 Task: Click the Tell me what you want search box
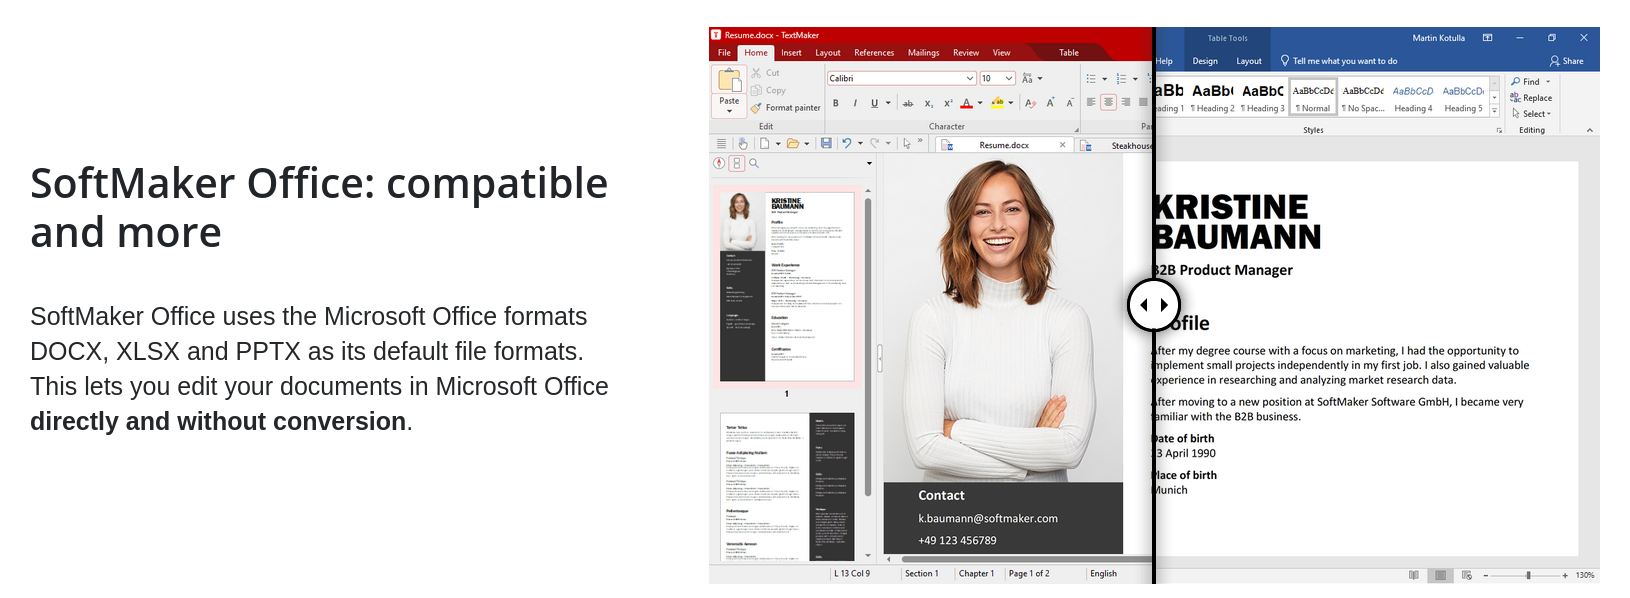tap(1339, 61)
